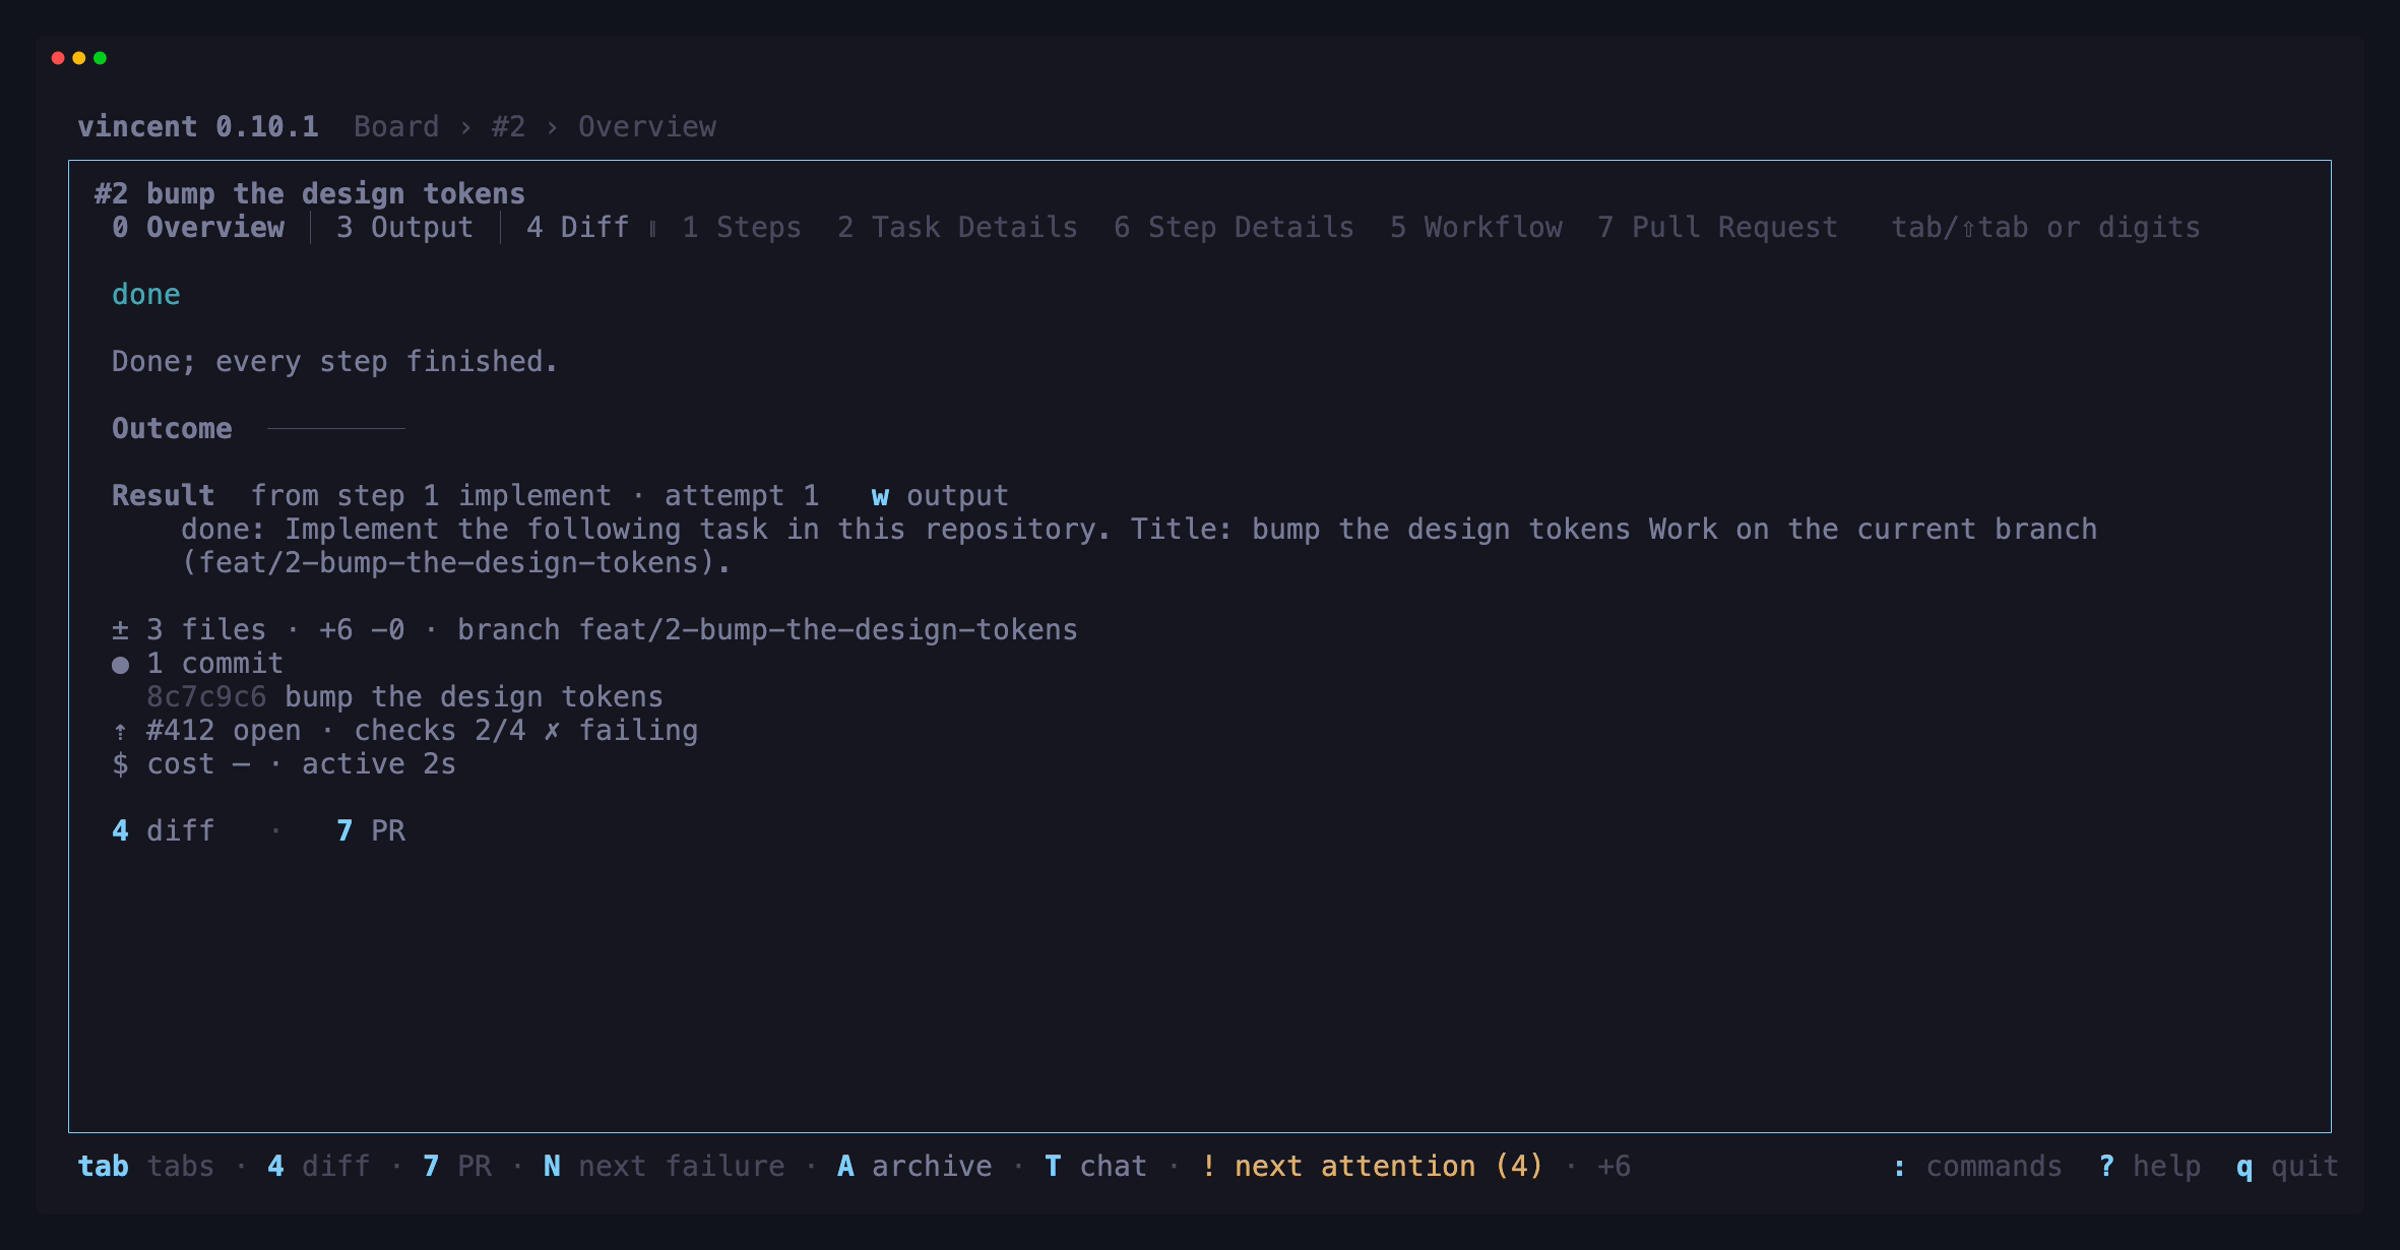
Task: Open the 7 Pull Request tab
Action: (1717, 228)
